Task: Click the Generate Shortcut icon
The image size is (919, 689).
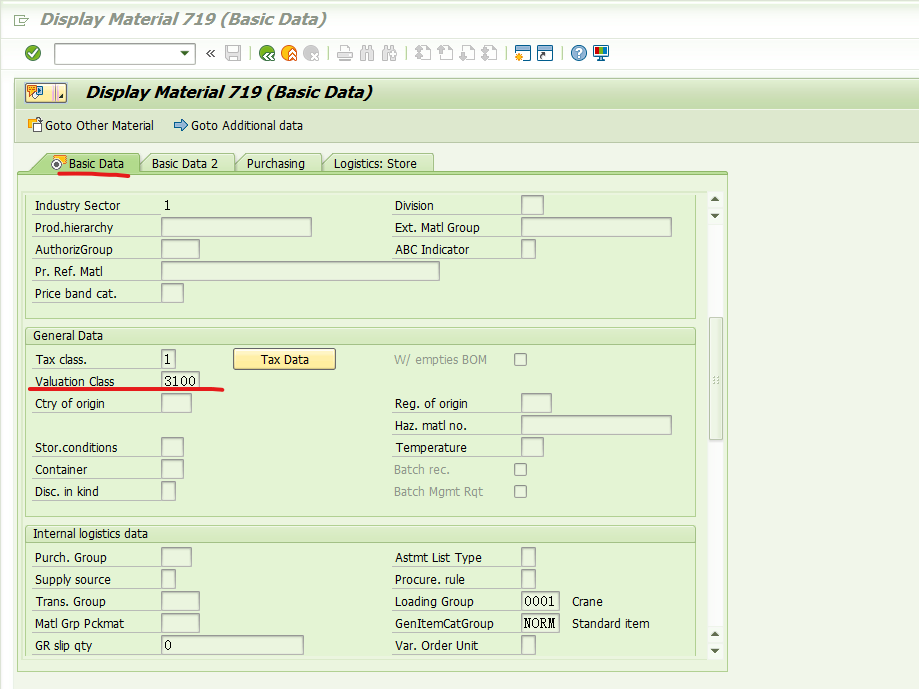Action: [x=545, y=53]
